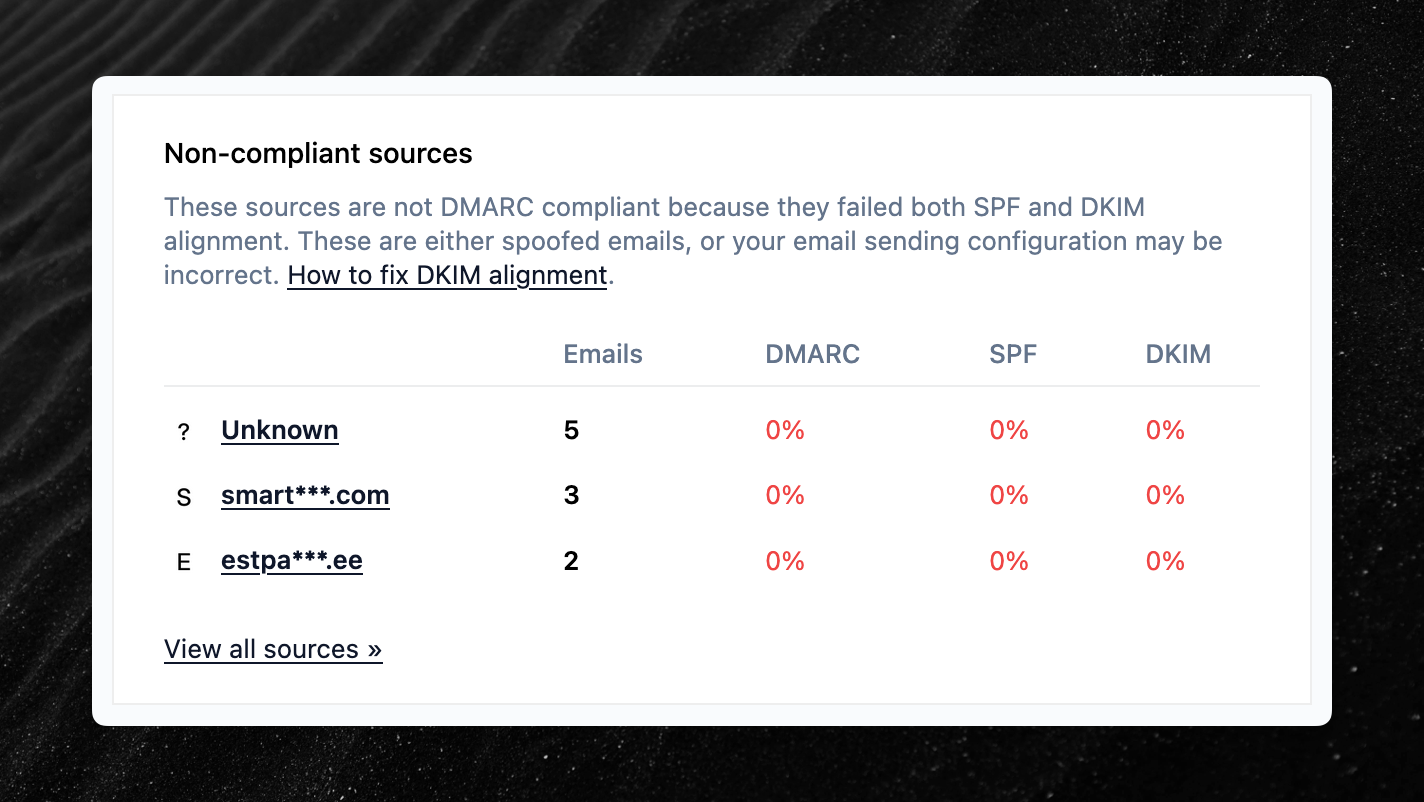Click the E icon next to estpa***.ee

[183, 562]
